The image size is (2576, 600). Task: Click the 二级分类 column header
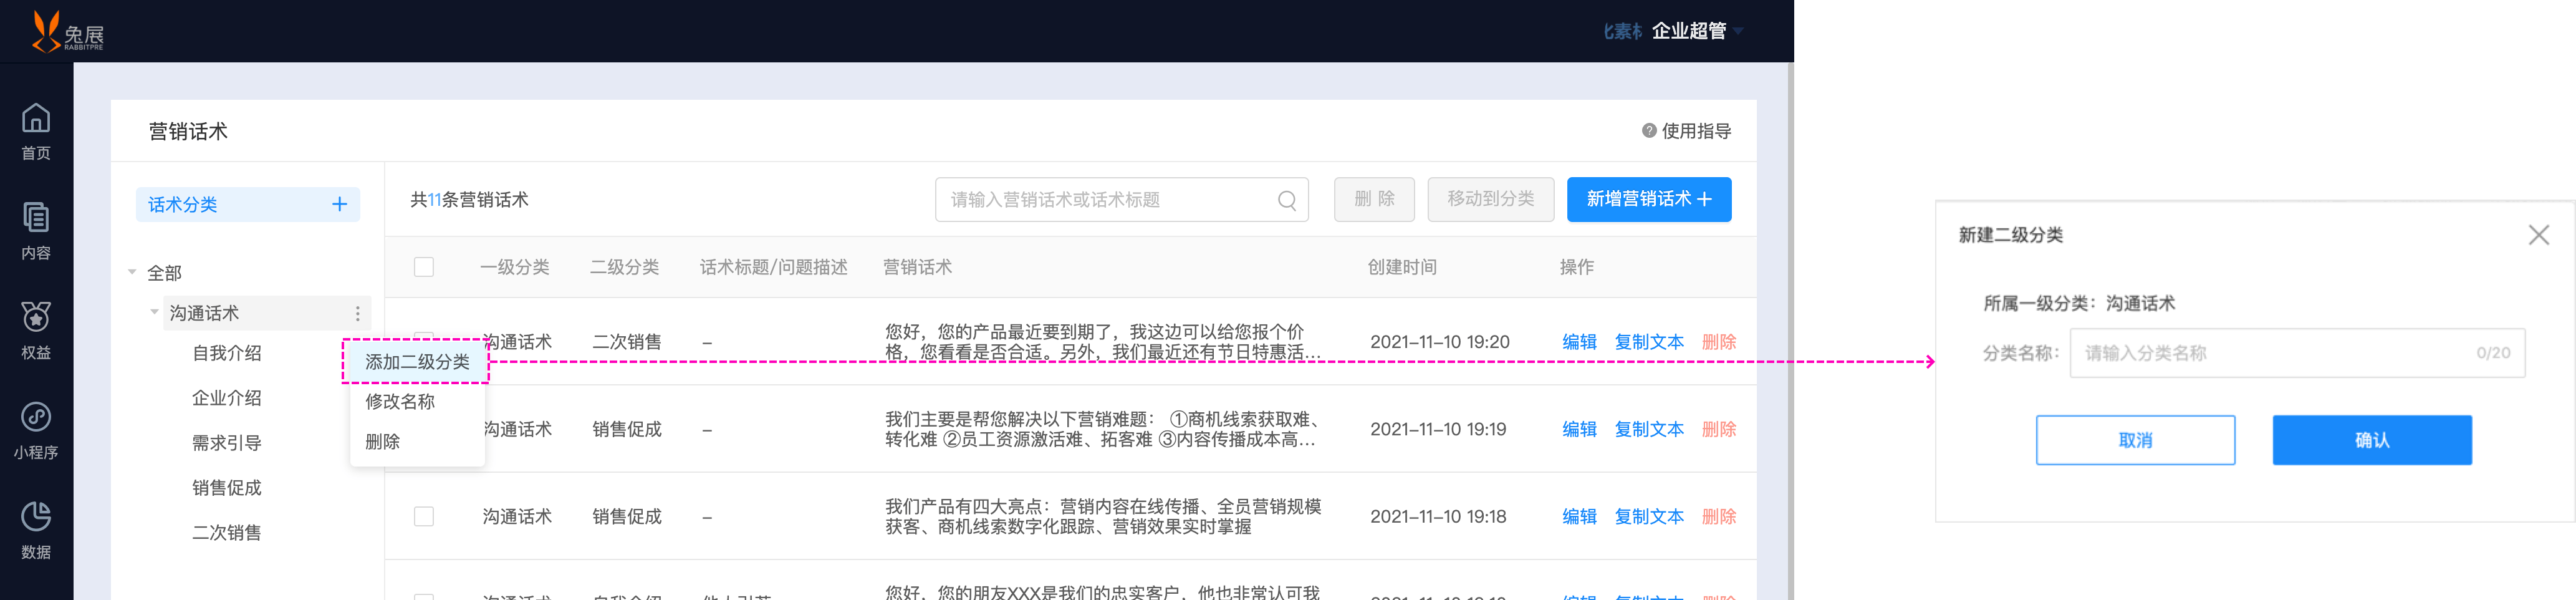pyautogui.click(x=624, y=267)
